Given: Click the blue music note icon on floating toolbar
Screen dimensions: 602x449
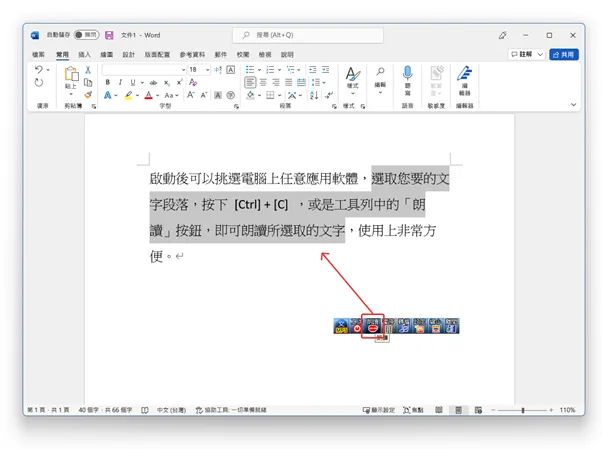Looking at the screenshot, I should pos(403,326).
